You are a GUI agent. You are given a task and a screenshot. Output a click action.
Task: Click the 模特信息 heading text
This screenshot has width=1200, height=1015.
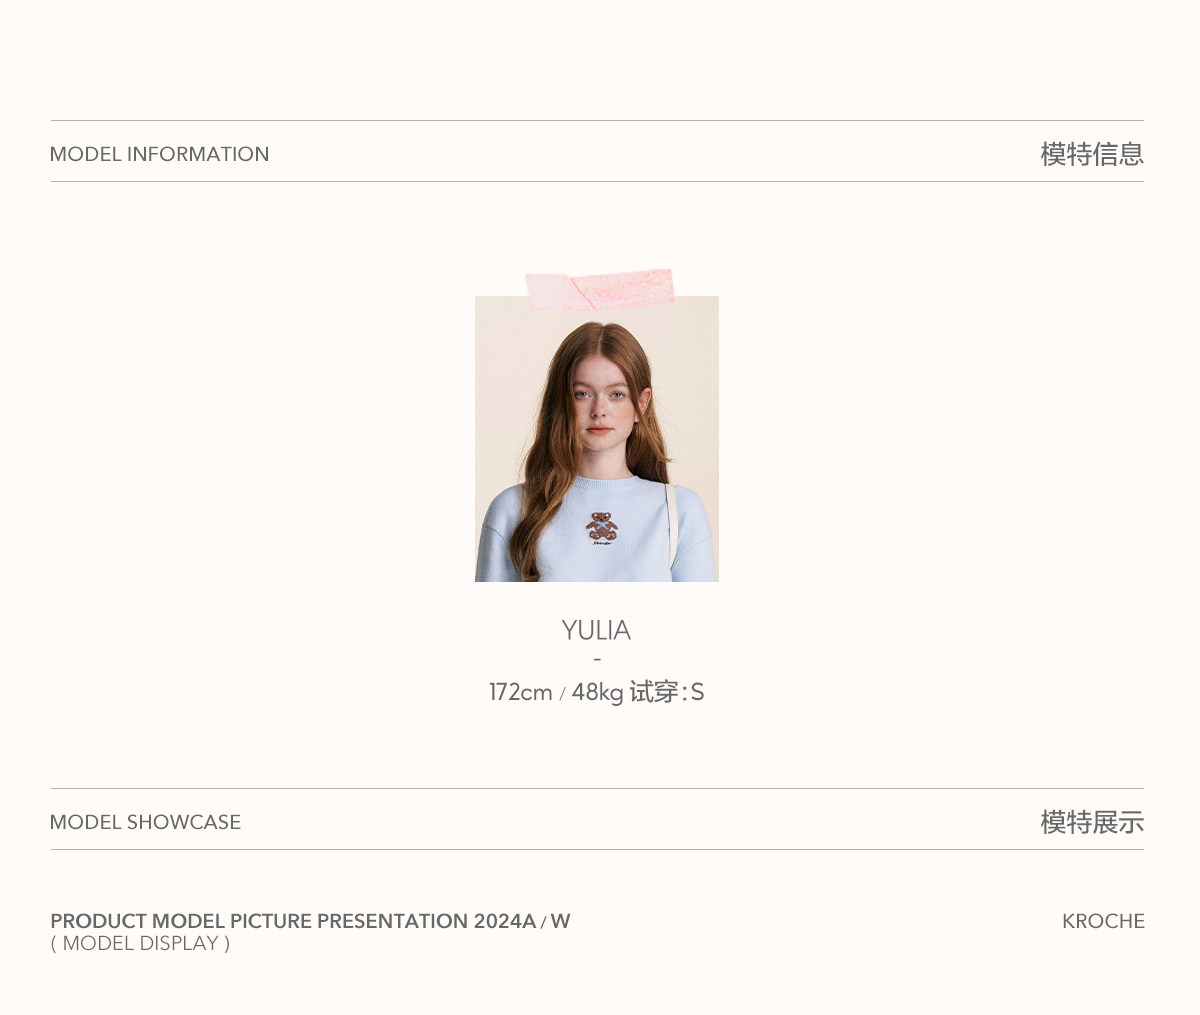[x=1092, y=154]
